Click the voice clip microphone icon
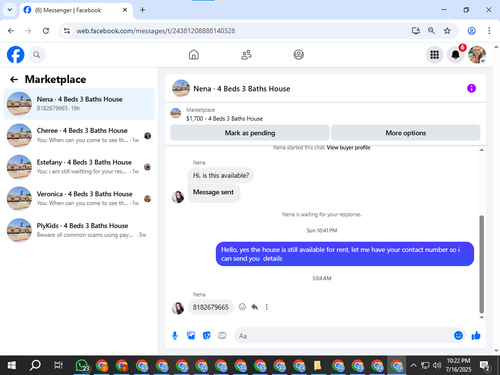This screenshot has width=500, height=375. tap(175, 336)
